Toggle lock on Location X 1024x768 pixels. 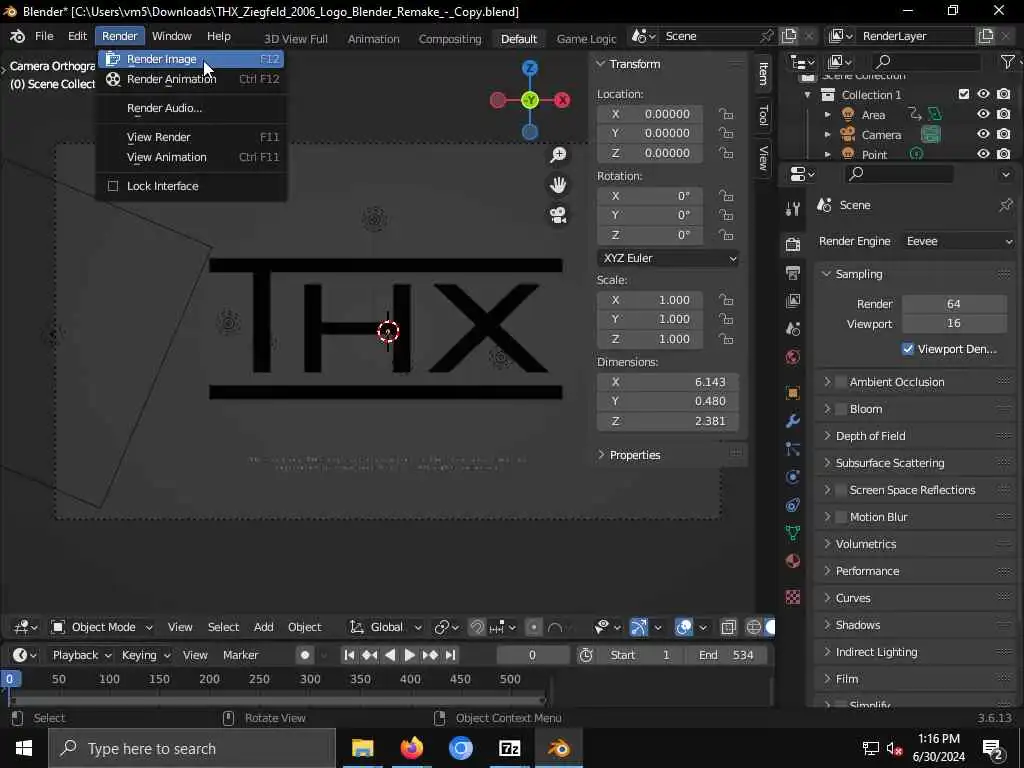pos(726,114)
